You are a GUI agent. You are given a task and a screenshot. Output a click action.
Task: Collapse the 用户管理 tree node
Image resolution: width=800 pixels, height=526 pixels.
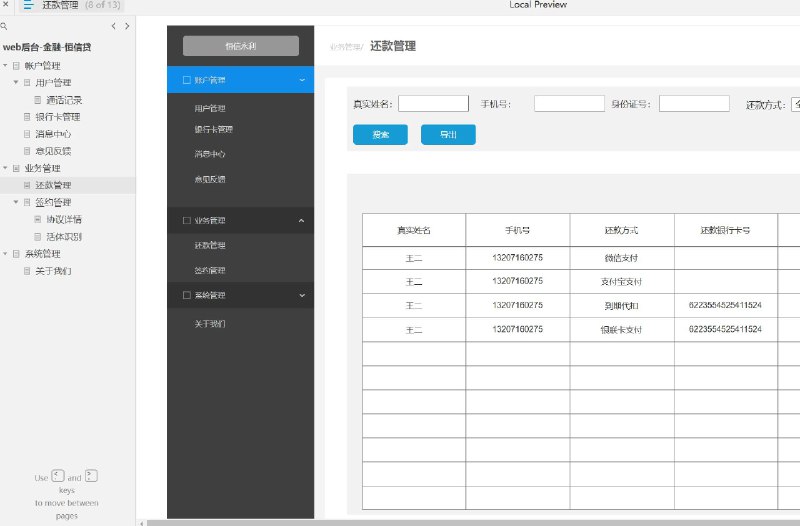16,82
